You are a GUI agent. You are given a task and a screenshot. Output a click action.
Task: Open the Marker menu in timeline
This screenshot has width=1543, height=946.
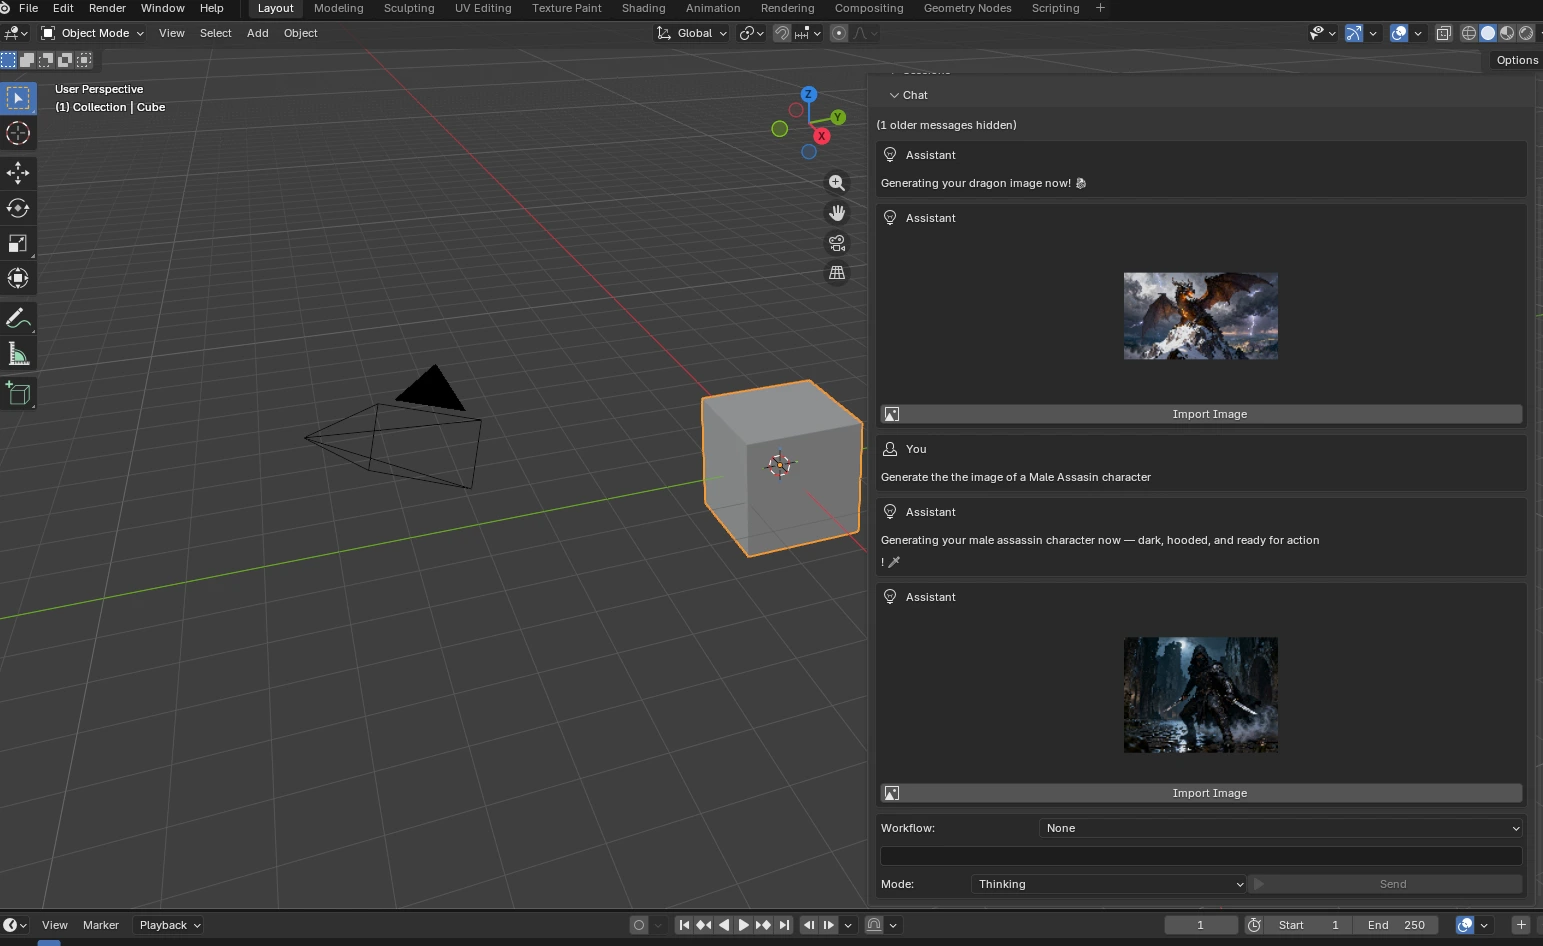(101, 925)
